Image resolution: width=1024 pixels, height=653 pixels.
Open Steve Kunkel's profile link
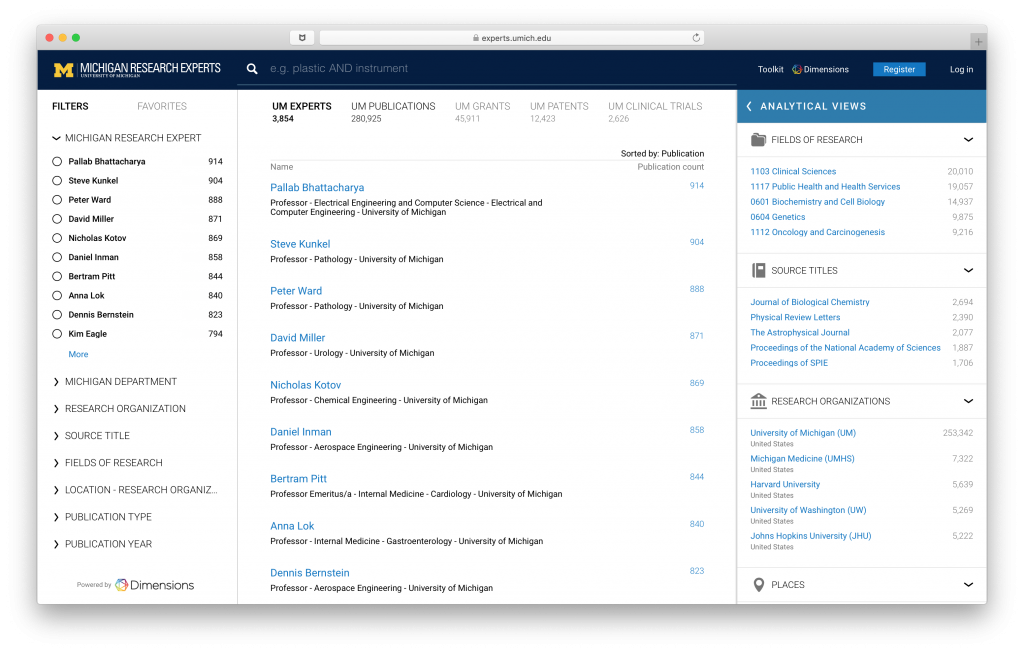click(300, 244)
